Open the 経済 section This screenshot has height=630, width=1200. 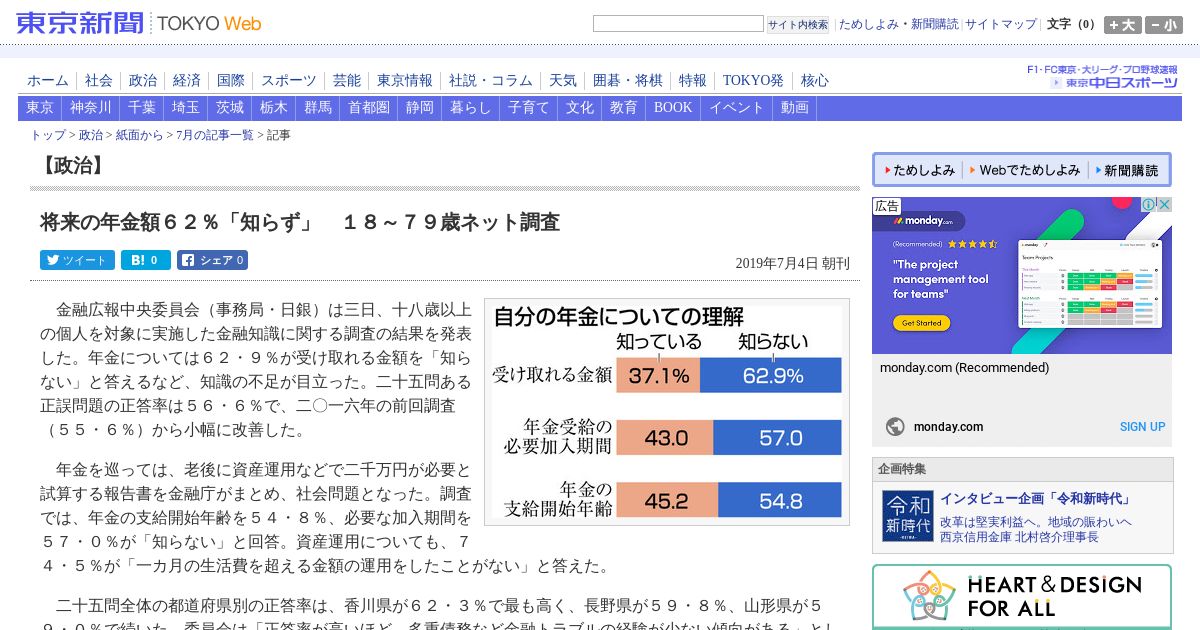click(187, 81)
